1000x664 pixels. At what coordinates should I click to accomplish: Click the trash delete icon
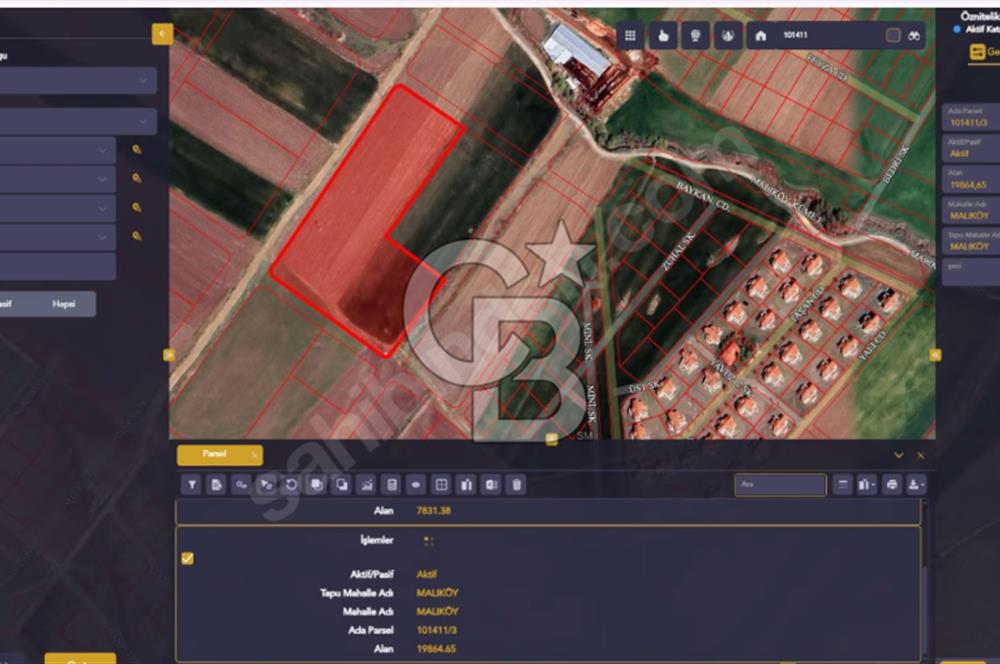pyautogui.click(x=517, y=485)
